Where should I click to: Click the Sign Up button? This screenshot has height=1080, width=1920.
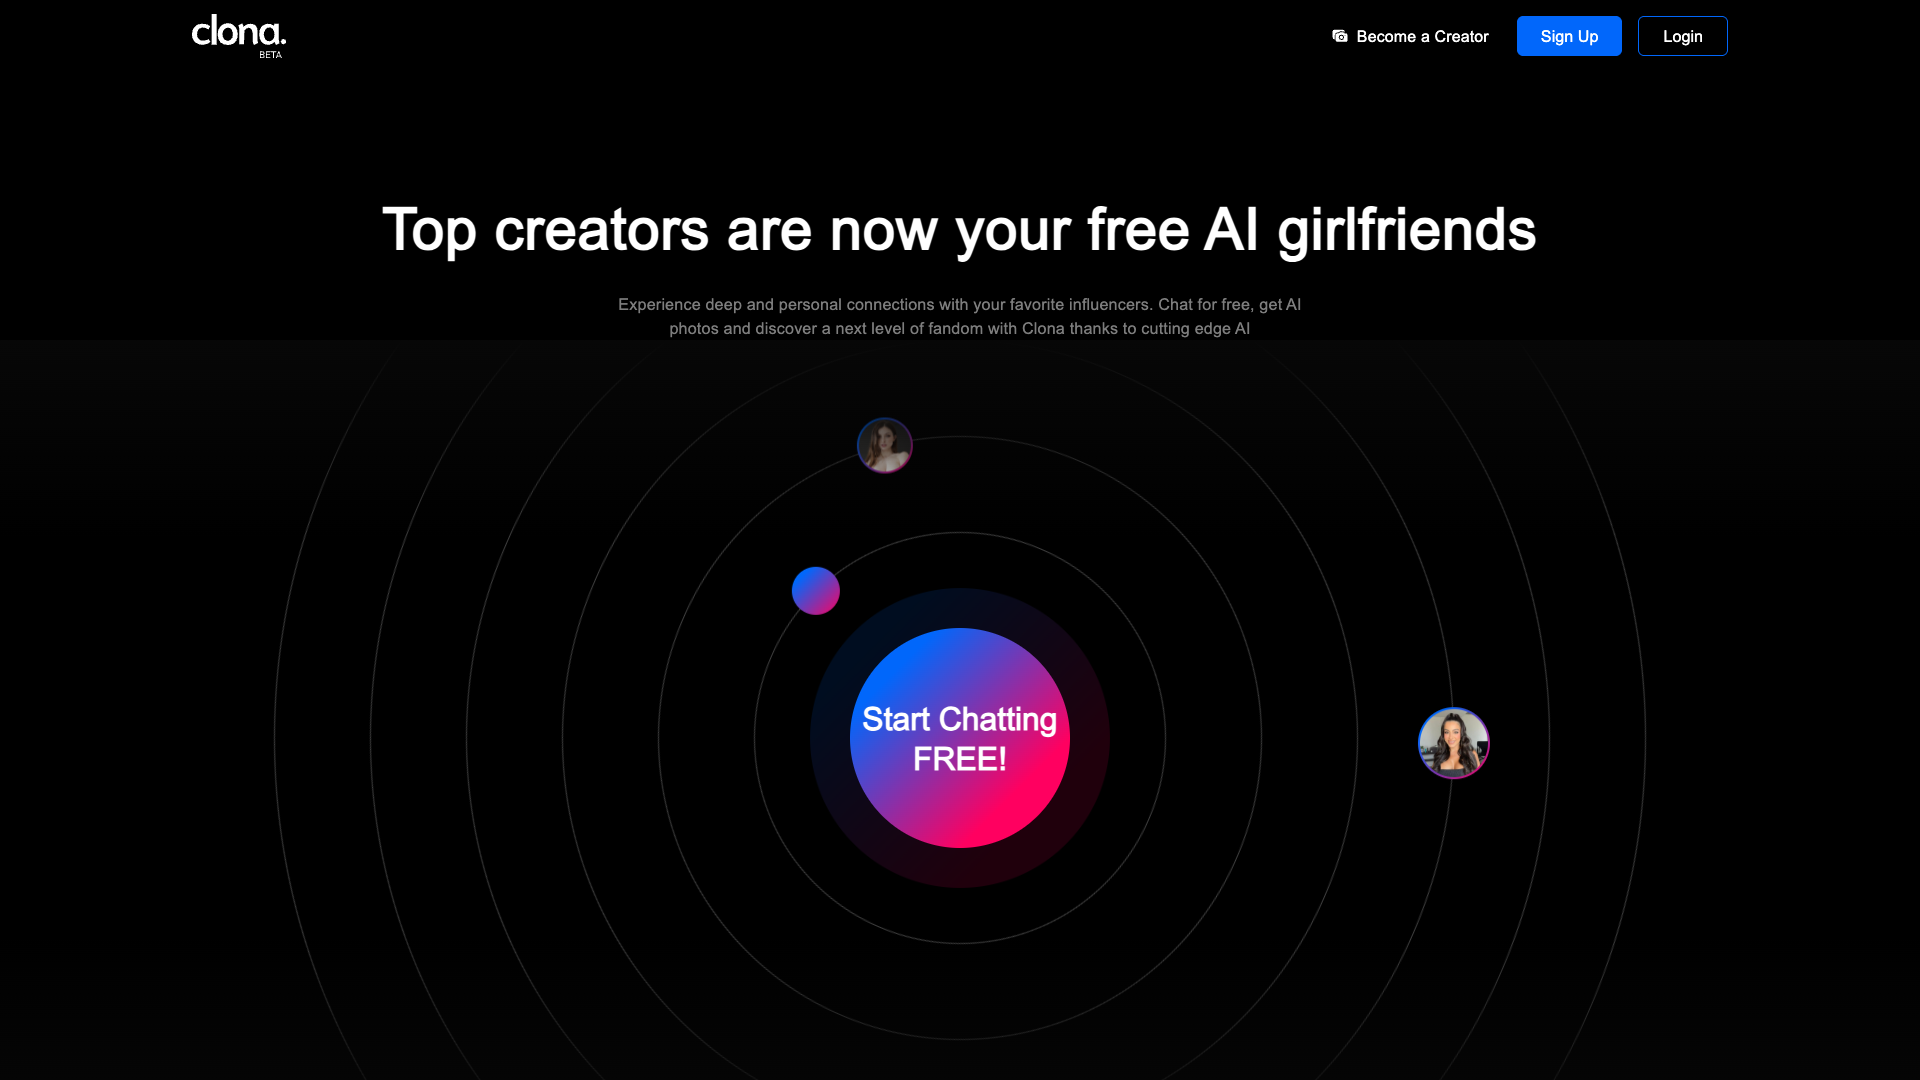pos(1569,36)
